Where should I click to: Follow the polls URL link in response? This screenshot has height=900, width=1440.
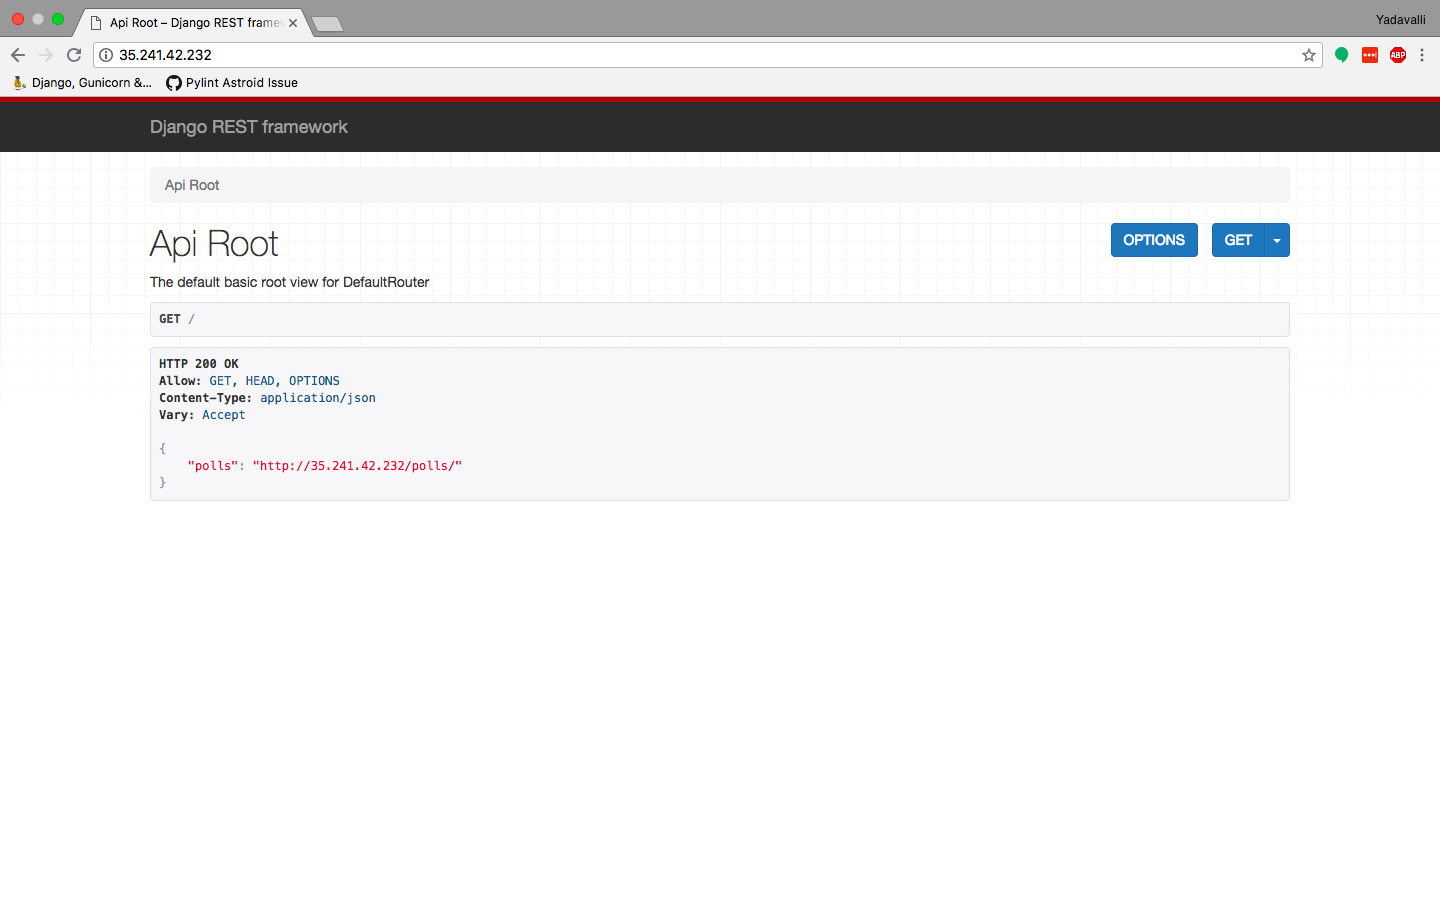coord(357,466)
